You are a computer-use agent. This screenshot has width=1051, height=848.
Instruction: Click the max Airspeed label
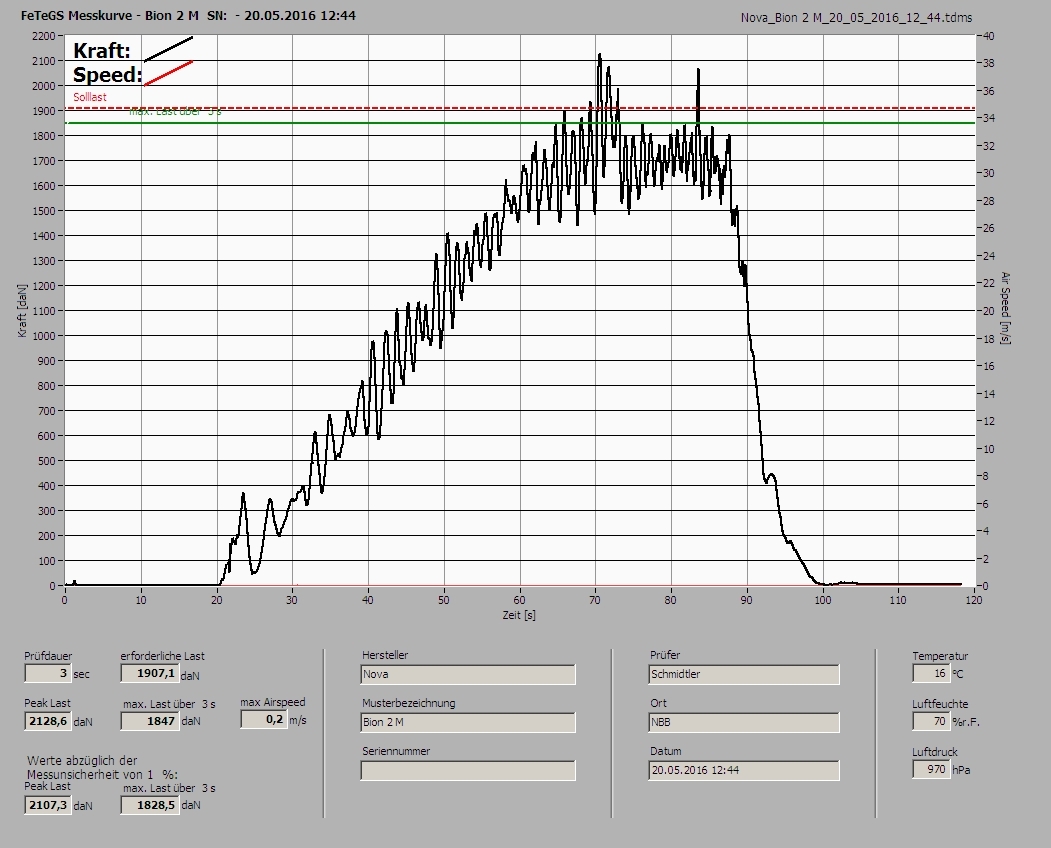tap(273, 703)
